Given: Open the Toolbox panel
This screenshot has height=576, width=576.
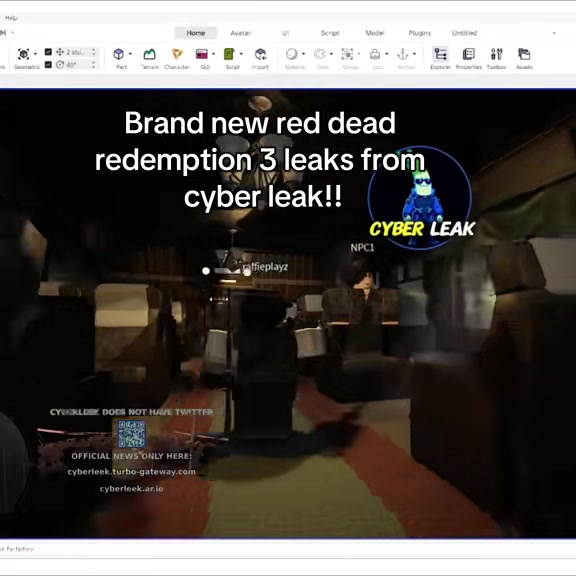Looking at the screenshot, I should pos(496,54).
